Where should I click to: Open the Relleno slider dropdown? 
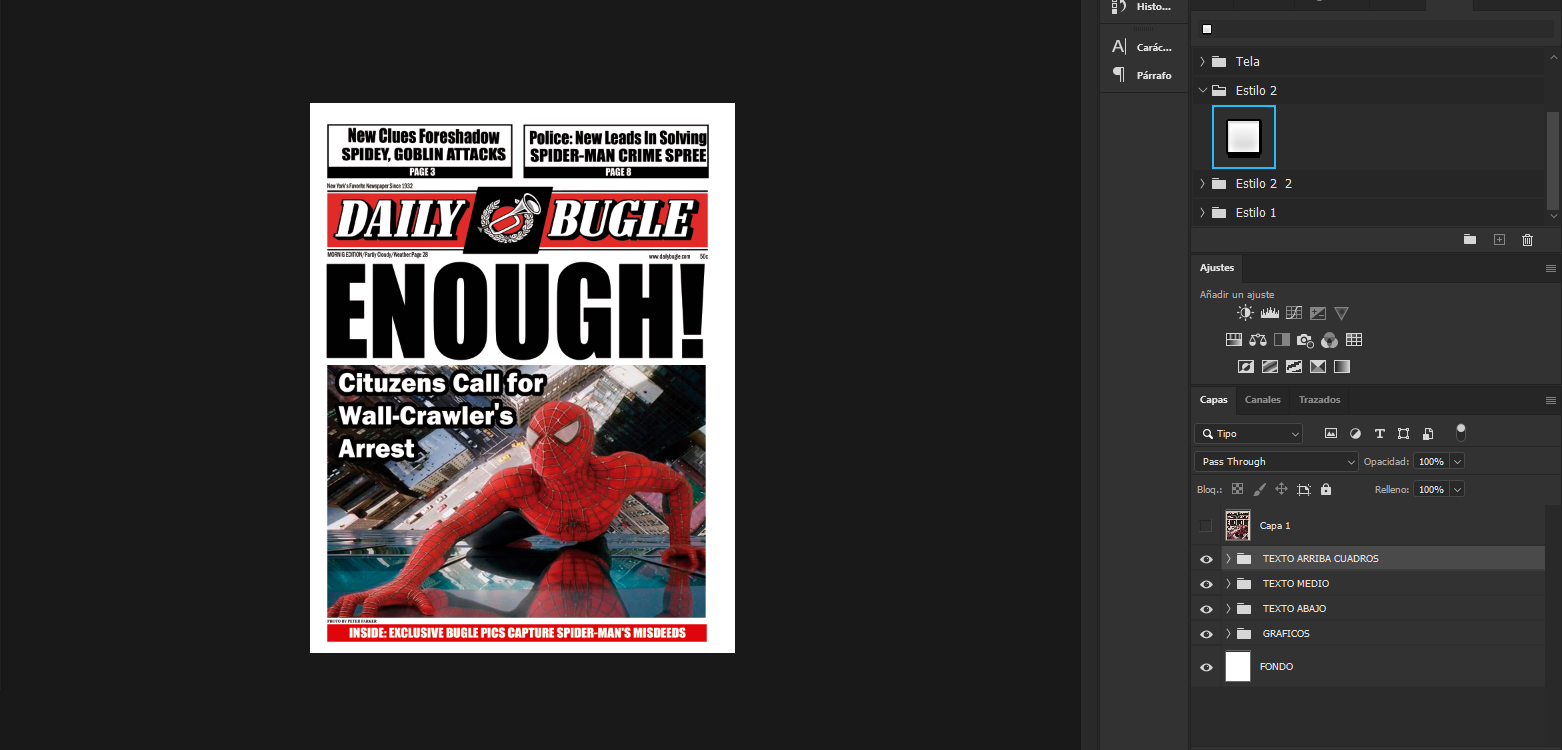tap(1457, 490)
